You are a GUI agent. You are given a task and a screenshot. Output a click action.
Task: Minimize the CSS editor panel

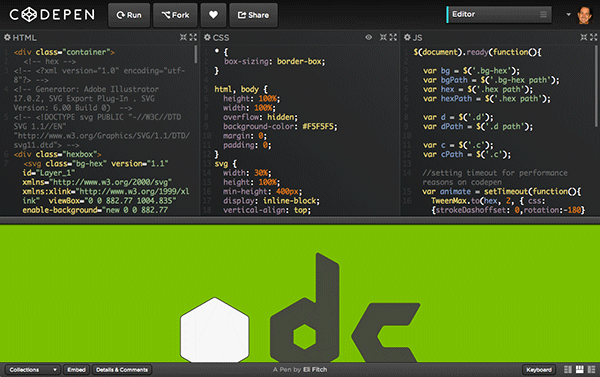383,37
